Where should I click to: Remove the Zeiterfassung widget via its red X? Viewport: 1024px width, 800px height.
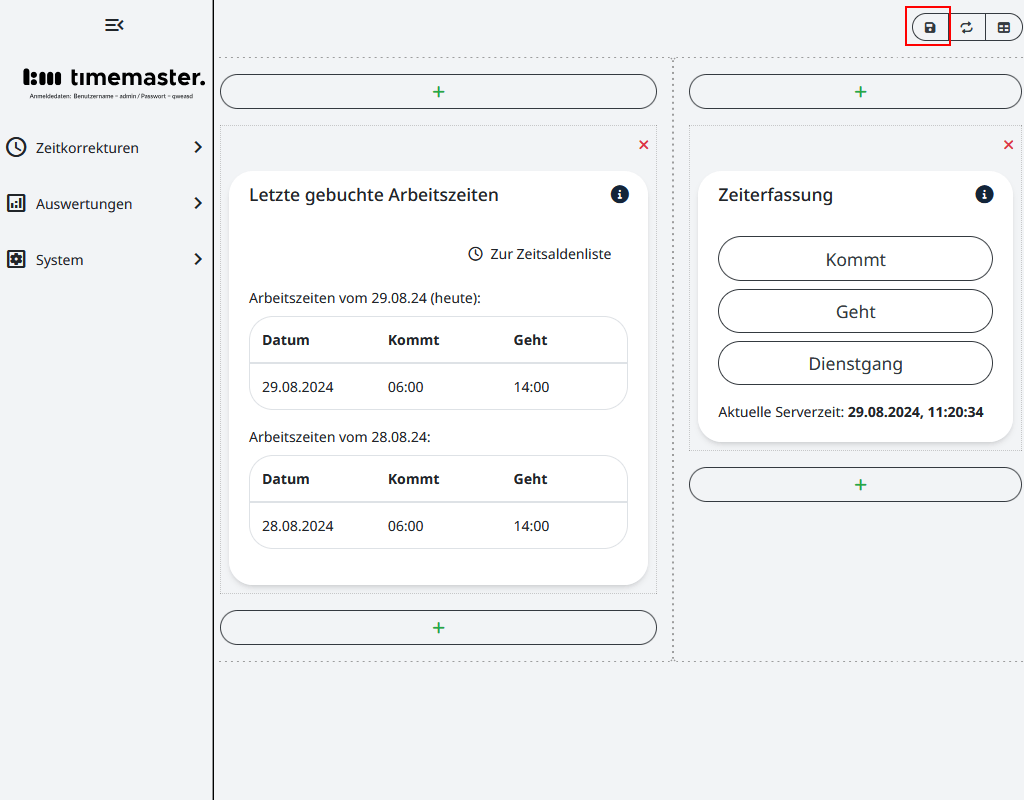click(1008, 144)
